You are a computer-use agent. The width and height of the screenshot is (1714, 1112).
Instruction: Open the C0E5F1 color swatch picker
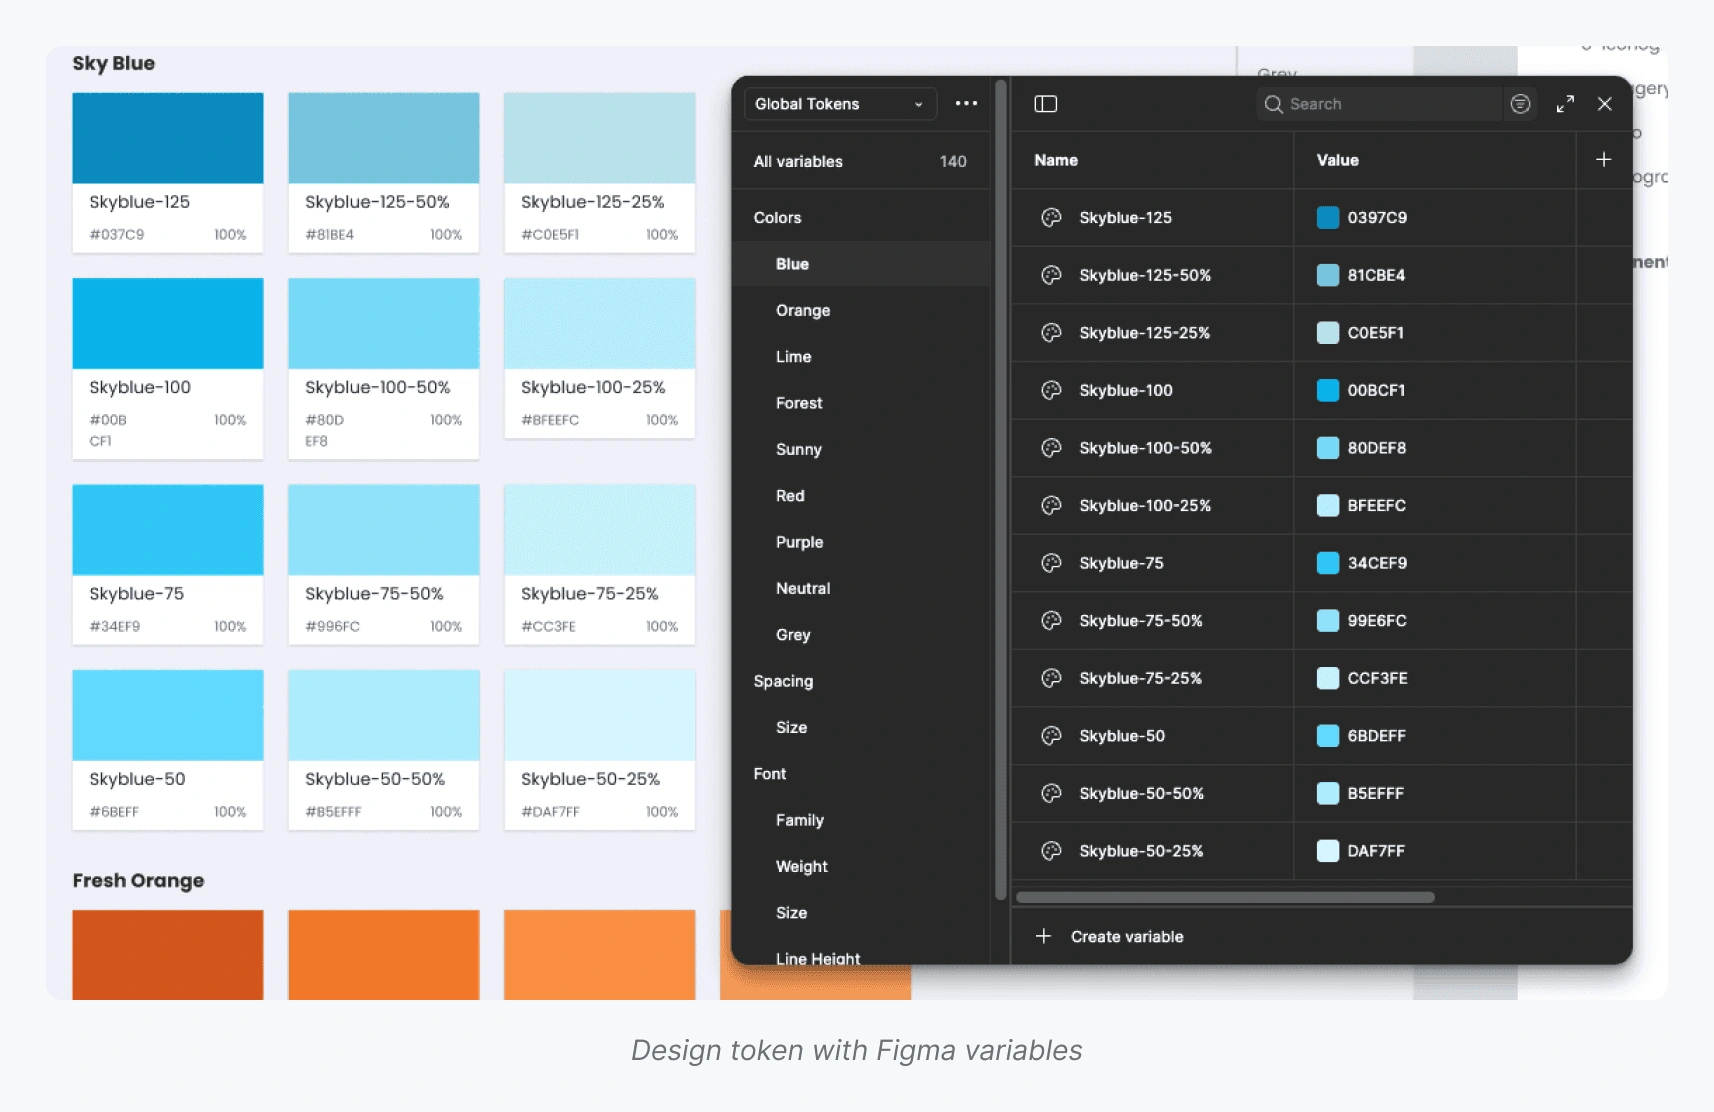pos(1328,333)
